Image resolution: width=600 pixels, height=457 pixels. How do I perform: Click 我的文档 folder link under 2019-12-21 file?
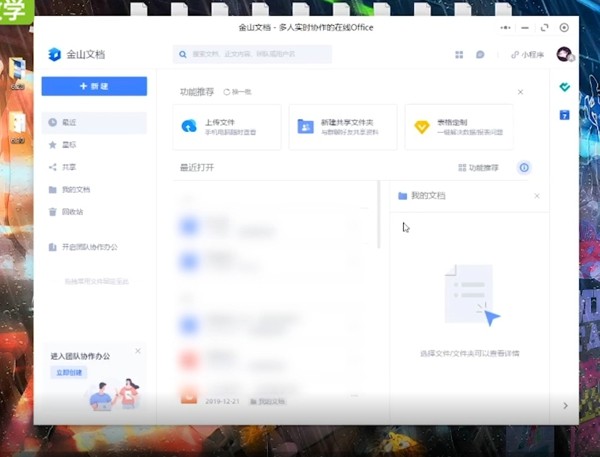pyautogui.click(x=267, y=402)
